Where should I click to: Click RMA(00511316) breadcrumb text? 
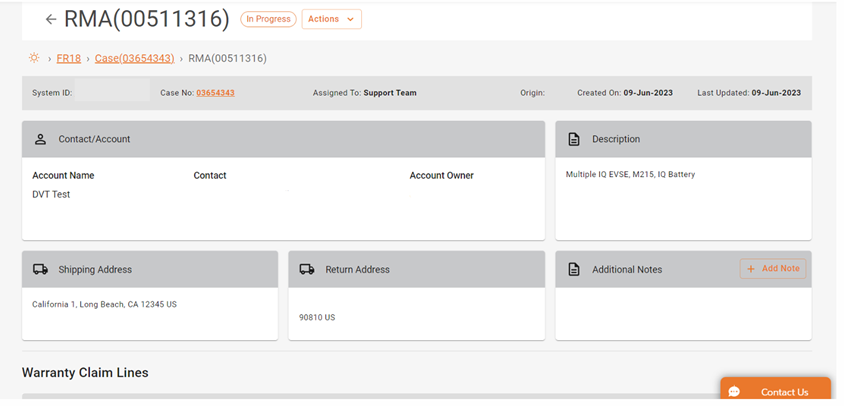(227, 58)
